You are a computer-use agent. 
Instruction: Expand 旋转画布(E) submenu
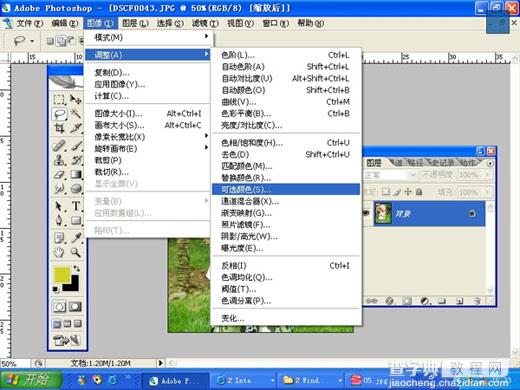click(x=148, y=148)
